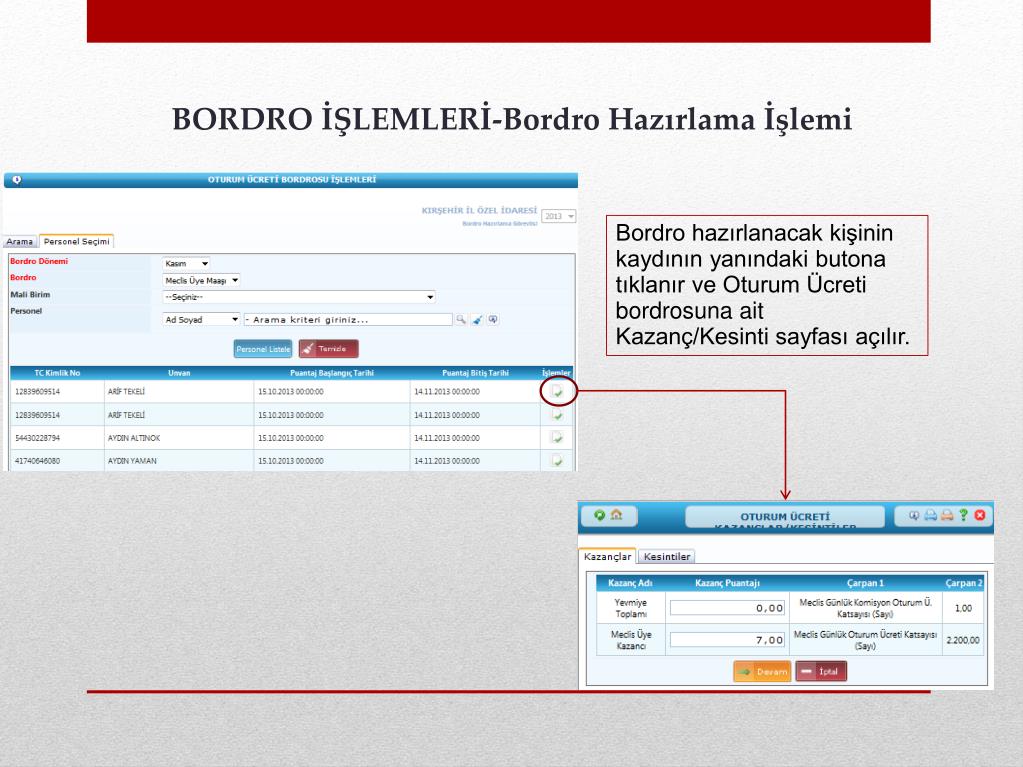Image resolution: width=1023 pixels, height=767 pixels.
Task: Click Puantaj Başlangıç Tarihi column header
Action: pos(331,373)
